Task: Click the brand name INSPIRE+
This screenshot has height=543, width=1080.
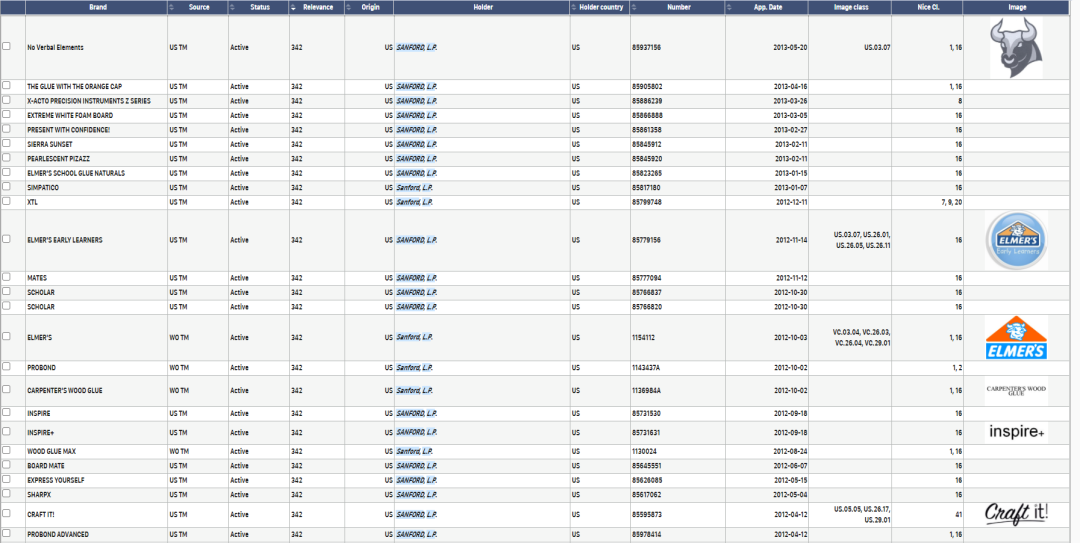Action: [x=41, y=433]
